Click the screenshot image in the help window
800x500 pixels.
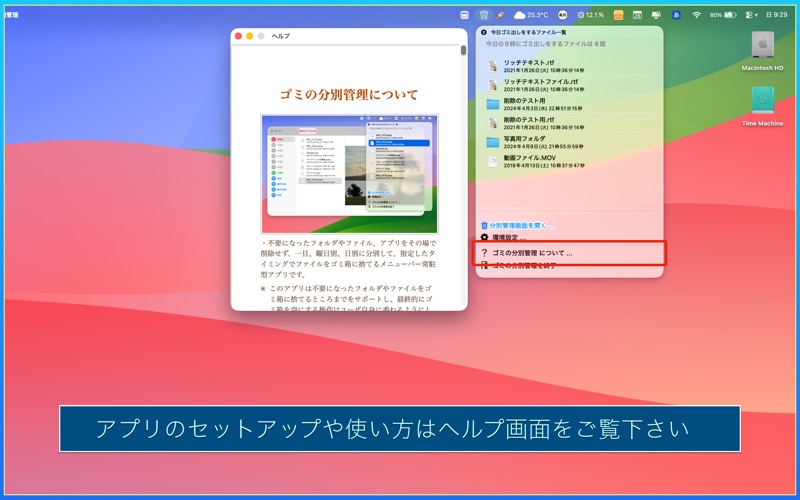tap(349, 174)
